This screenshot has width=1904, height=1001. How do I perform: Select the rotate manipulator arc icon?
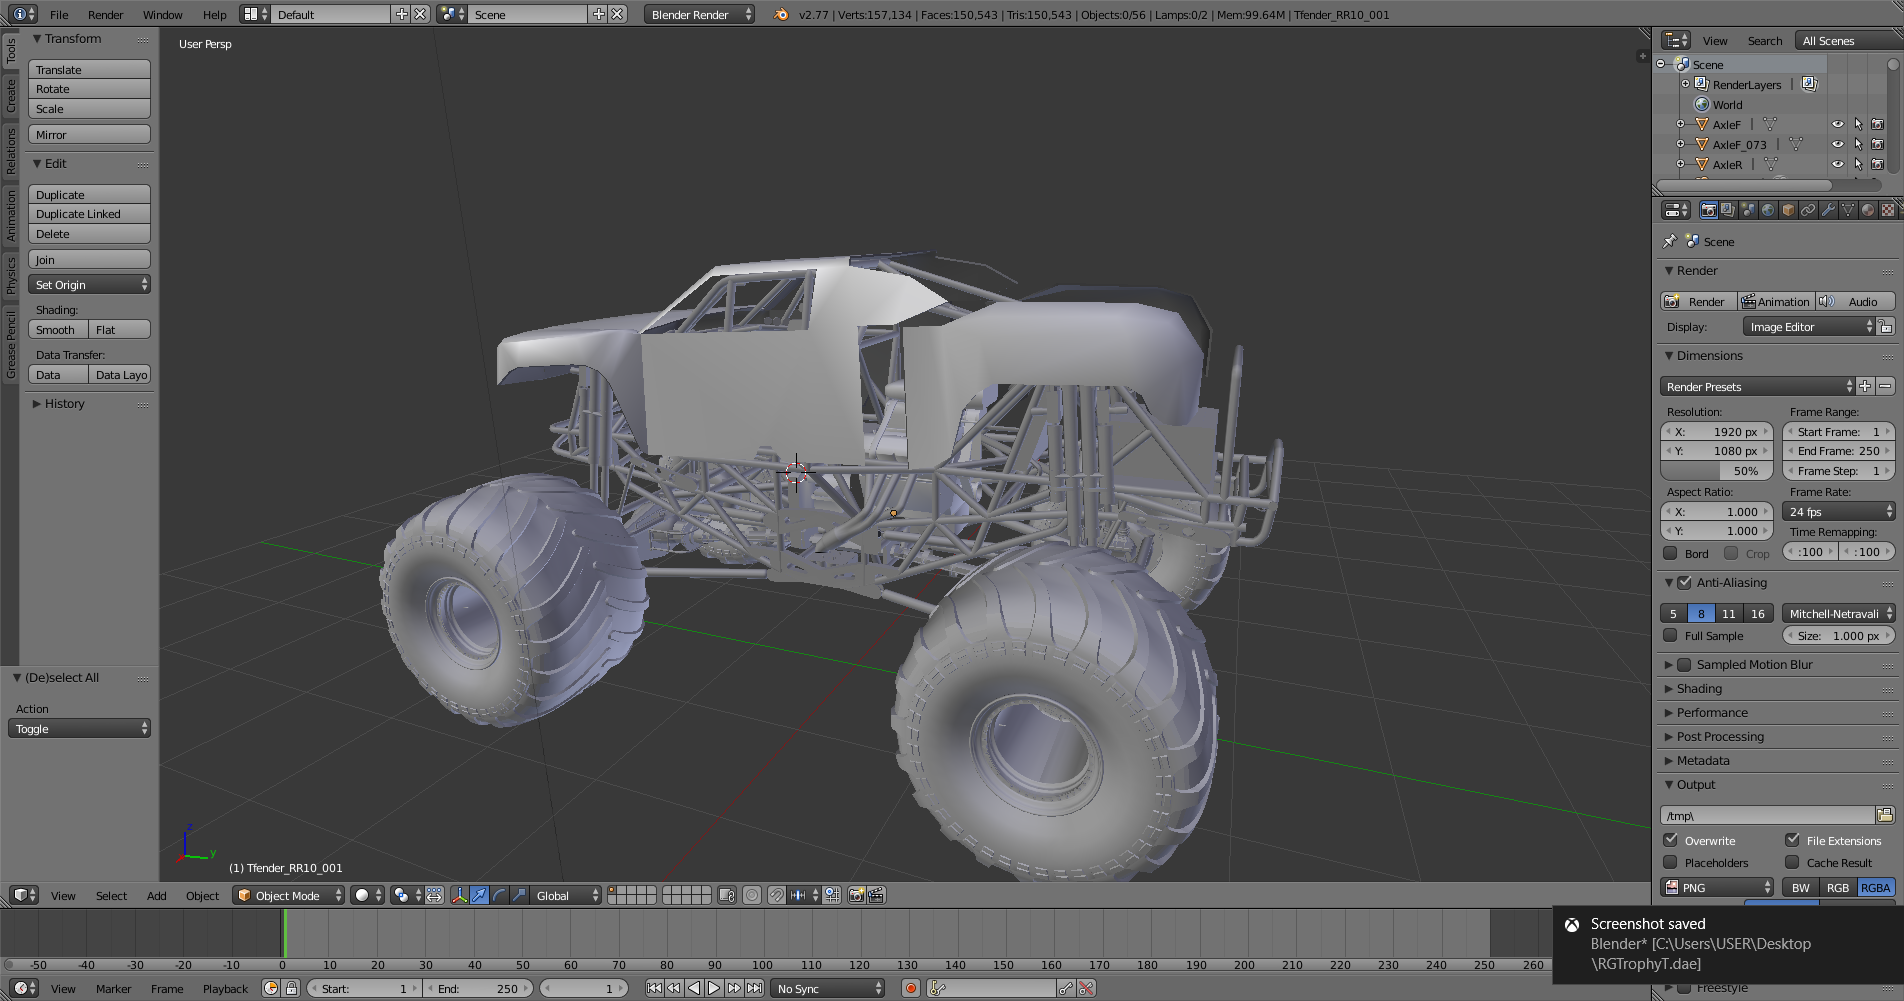(499, 895)
